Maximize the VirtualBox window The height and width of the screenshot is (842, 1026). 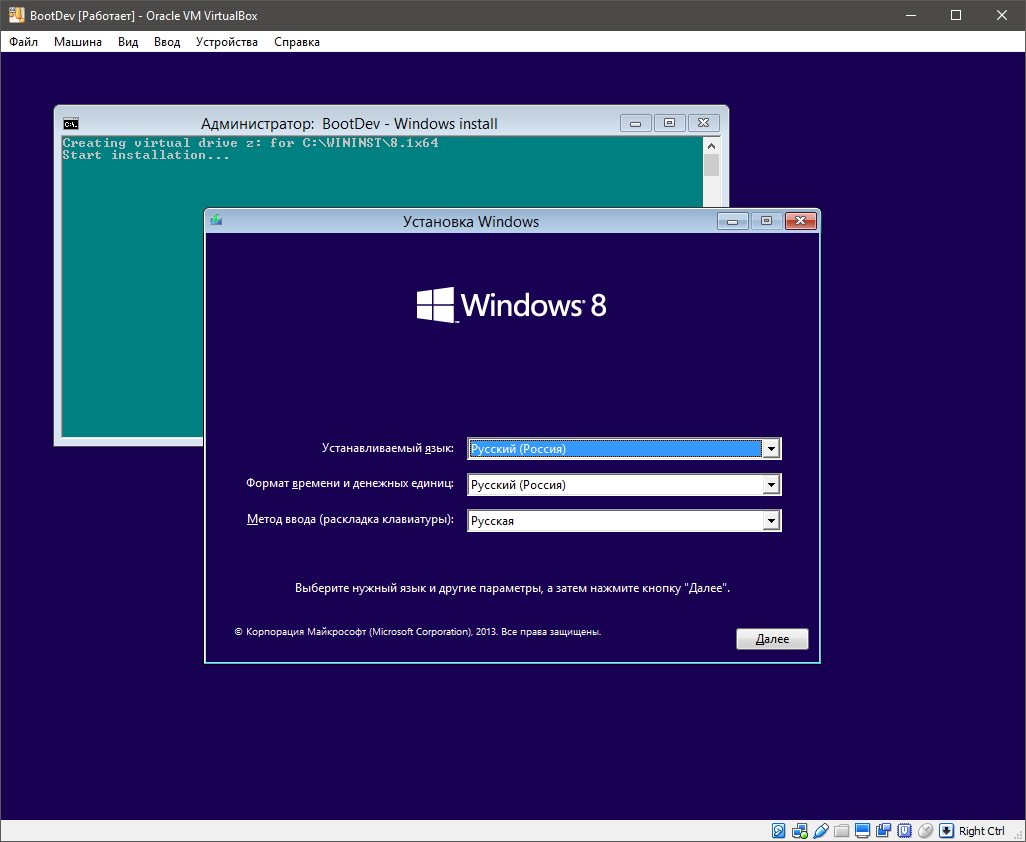(956, 15)
